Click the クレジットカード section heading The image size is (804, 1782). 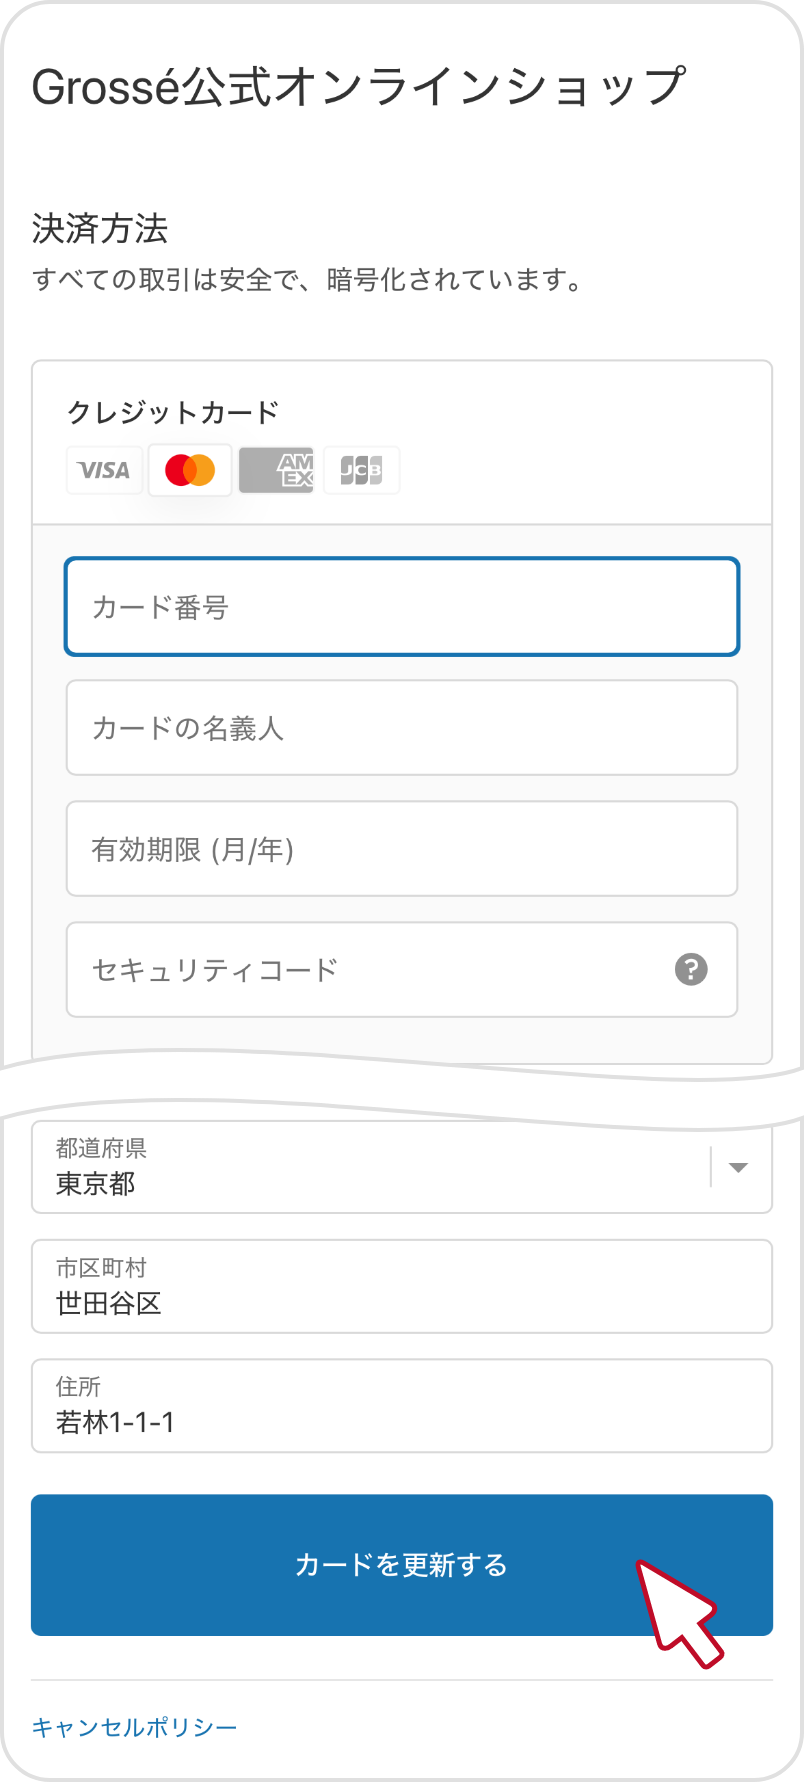pos(173,412)
